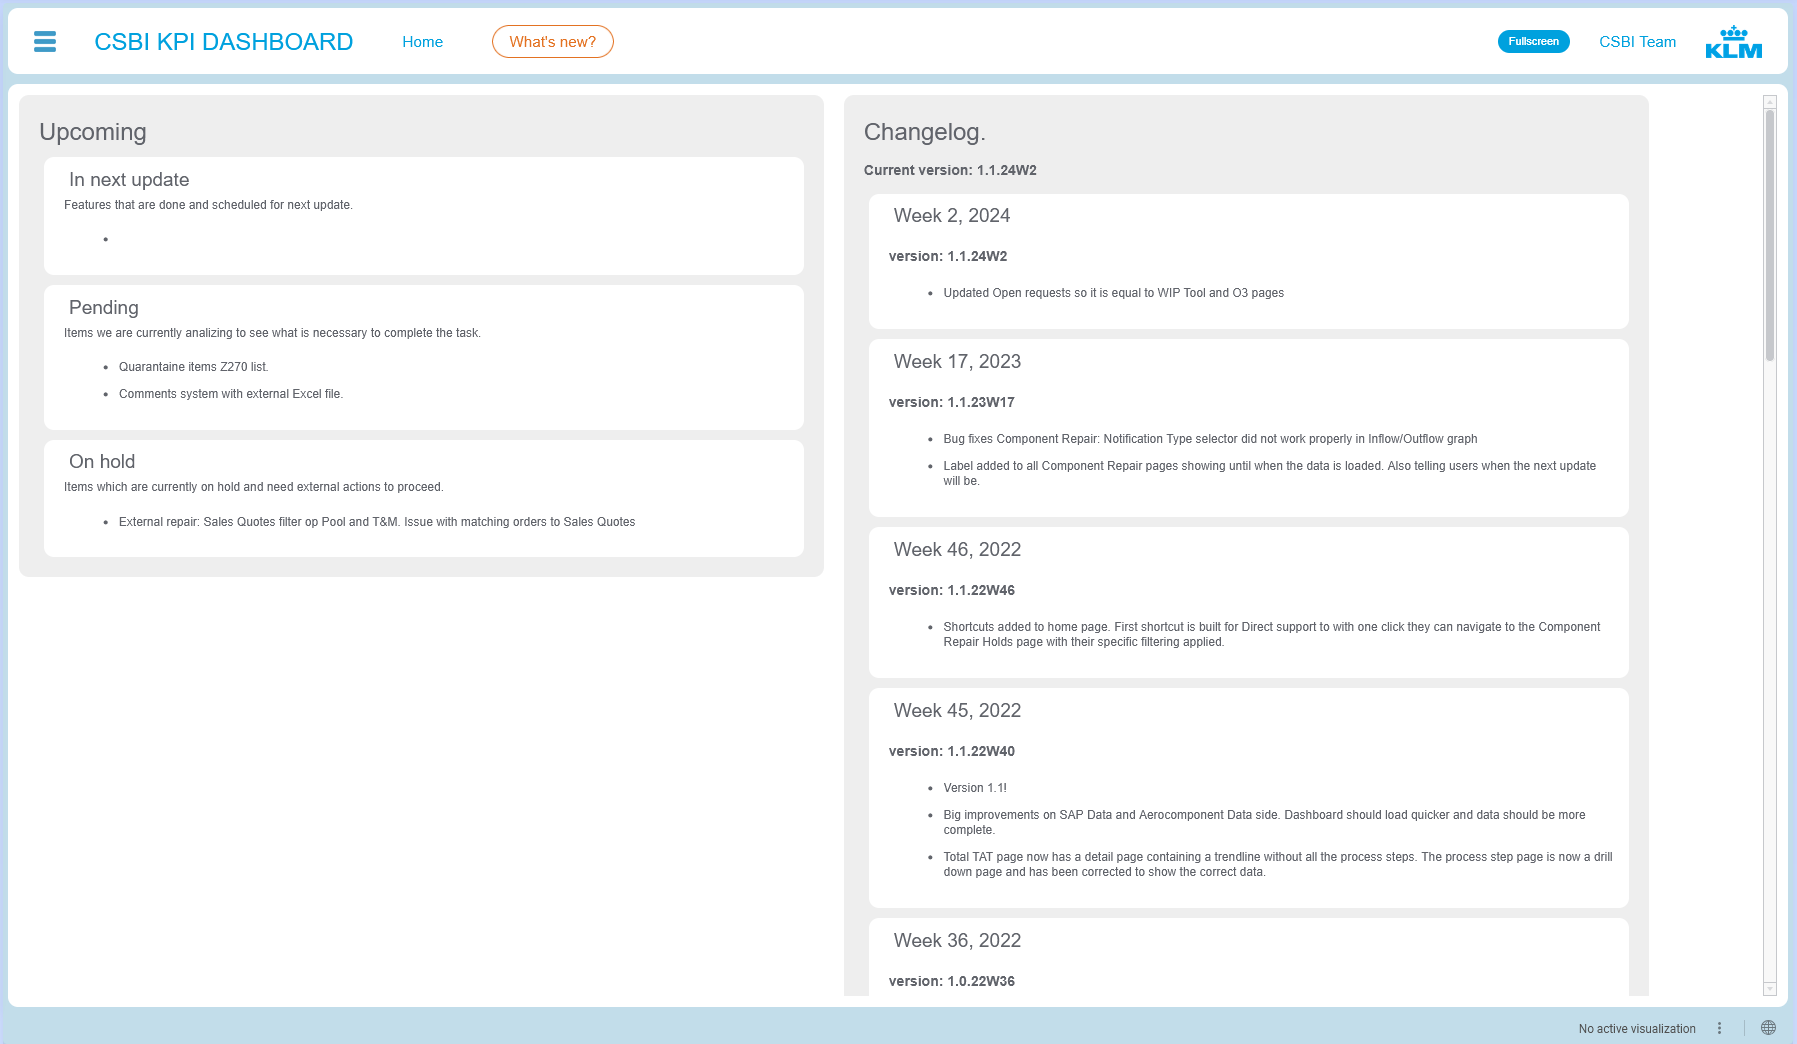Click the scrollbar down arrow
This screenshot has height=1044, width=1797.
tap(1769, 989)
